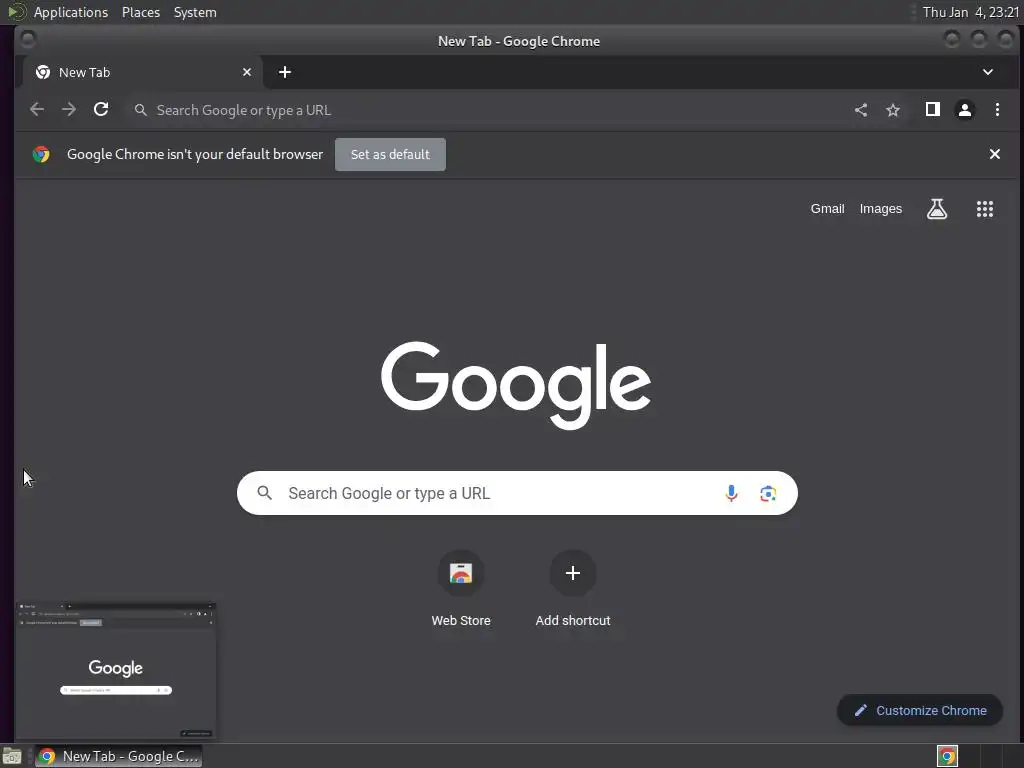Screen dimensions: 1024x768
Task: Share this page using share icon
Action: [x=861, y=110]
